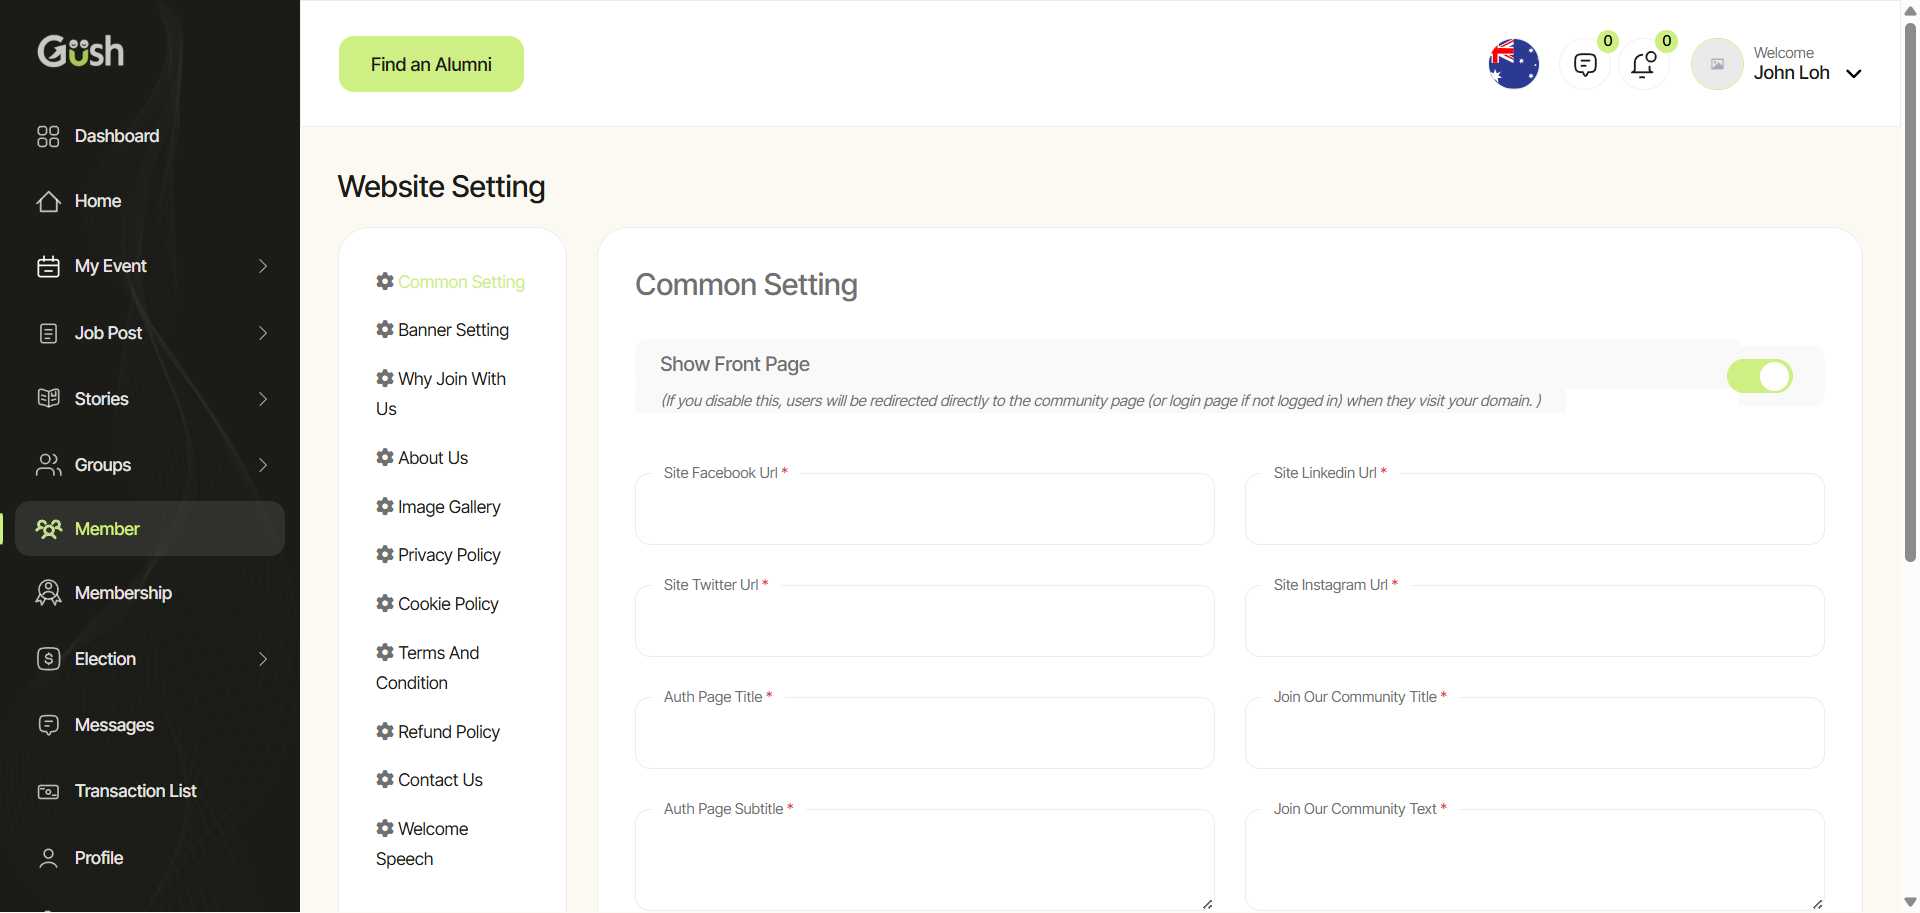Focus the Site Facebook Url field

(924, 509)
